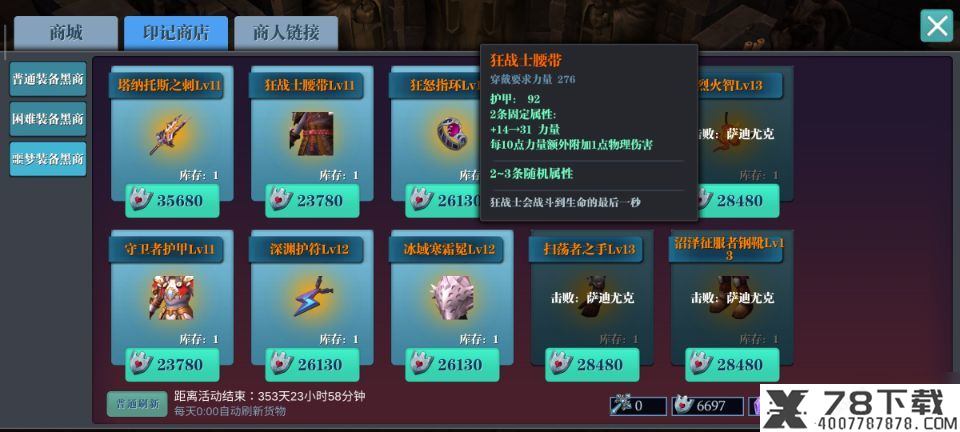Select the 冰域寒霜冕 spiked helmet icon
Screen dimensions: 960x432
(452, 297)
